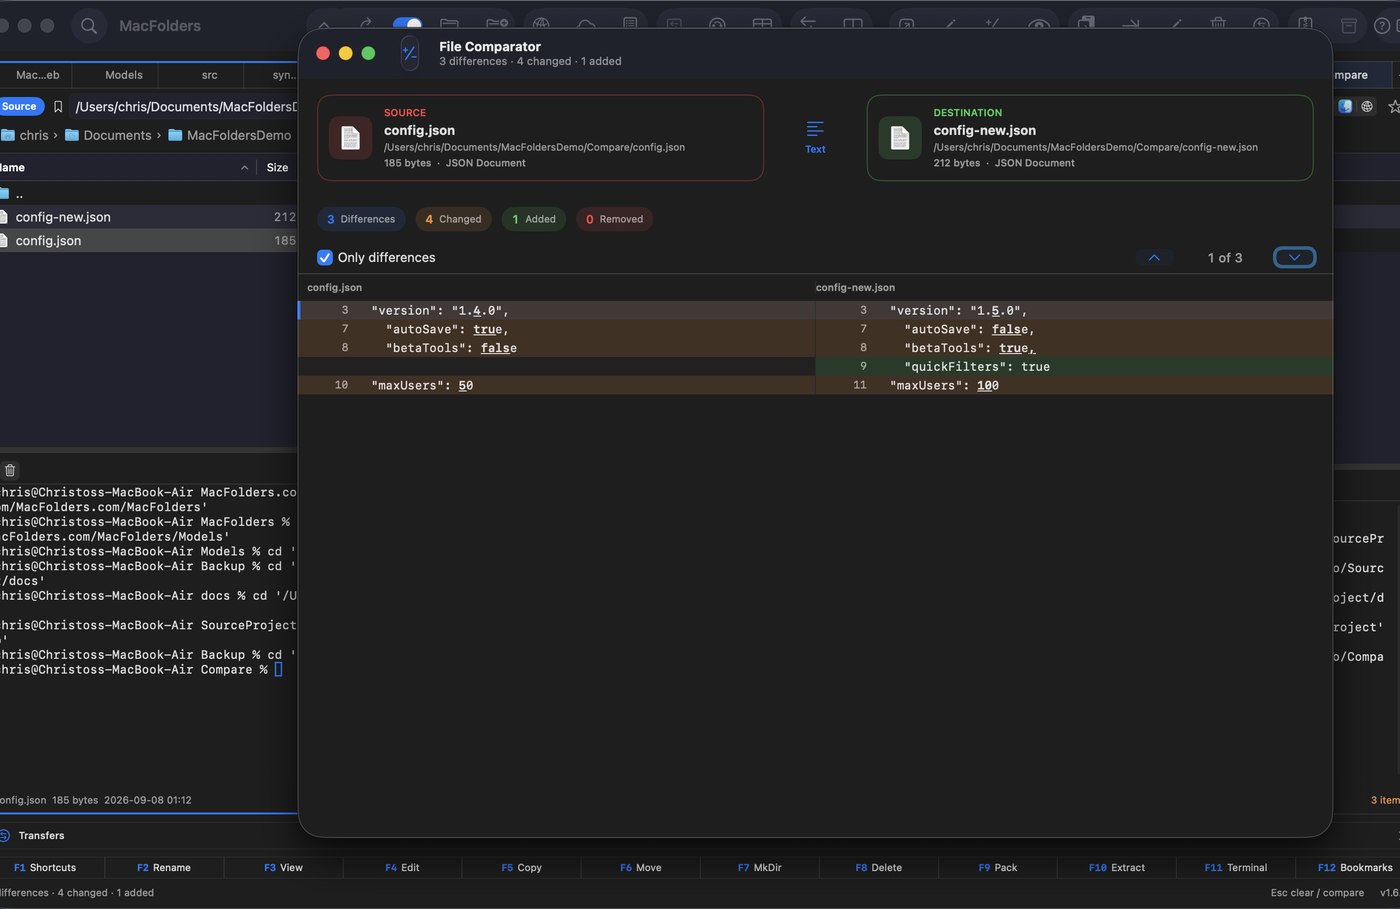This screenshot has width=1400, height=909.
Task: Click the parent folder '..' icon
Action: (x=4, y=194)
